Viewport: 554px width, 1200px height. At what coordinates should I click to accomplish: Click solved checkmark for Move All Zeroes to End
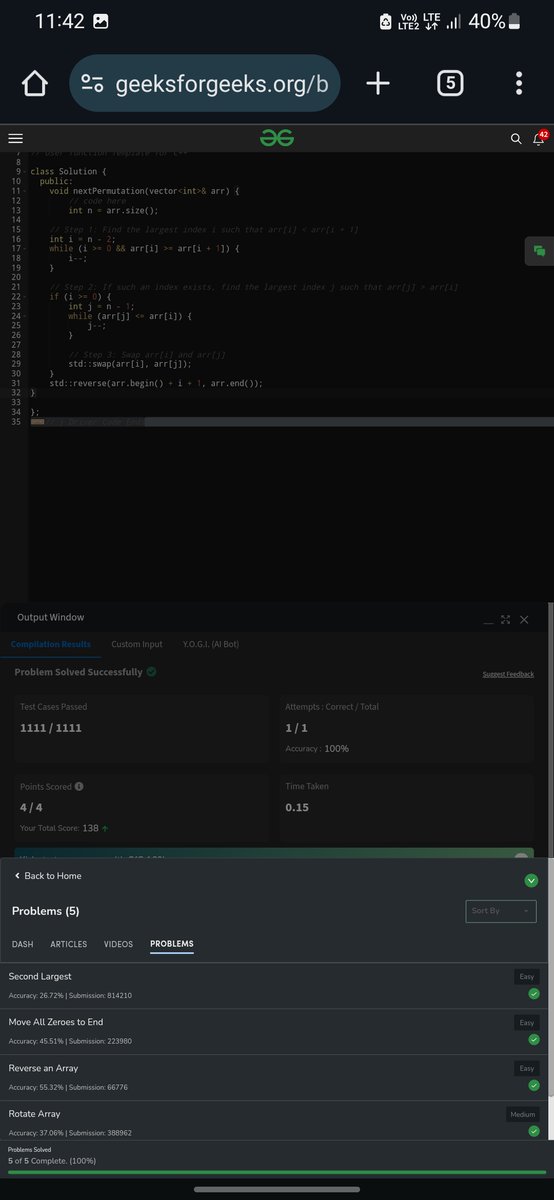[534, 1040]
